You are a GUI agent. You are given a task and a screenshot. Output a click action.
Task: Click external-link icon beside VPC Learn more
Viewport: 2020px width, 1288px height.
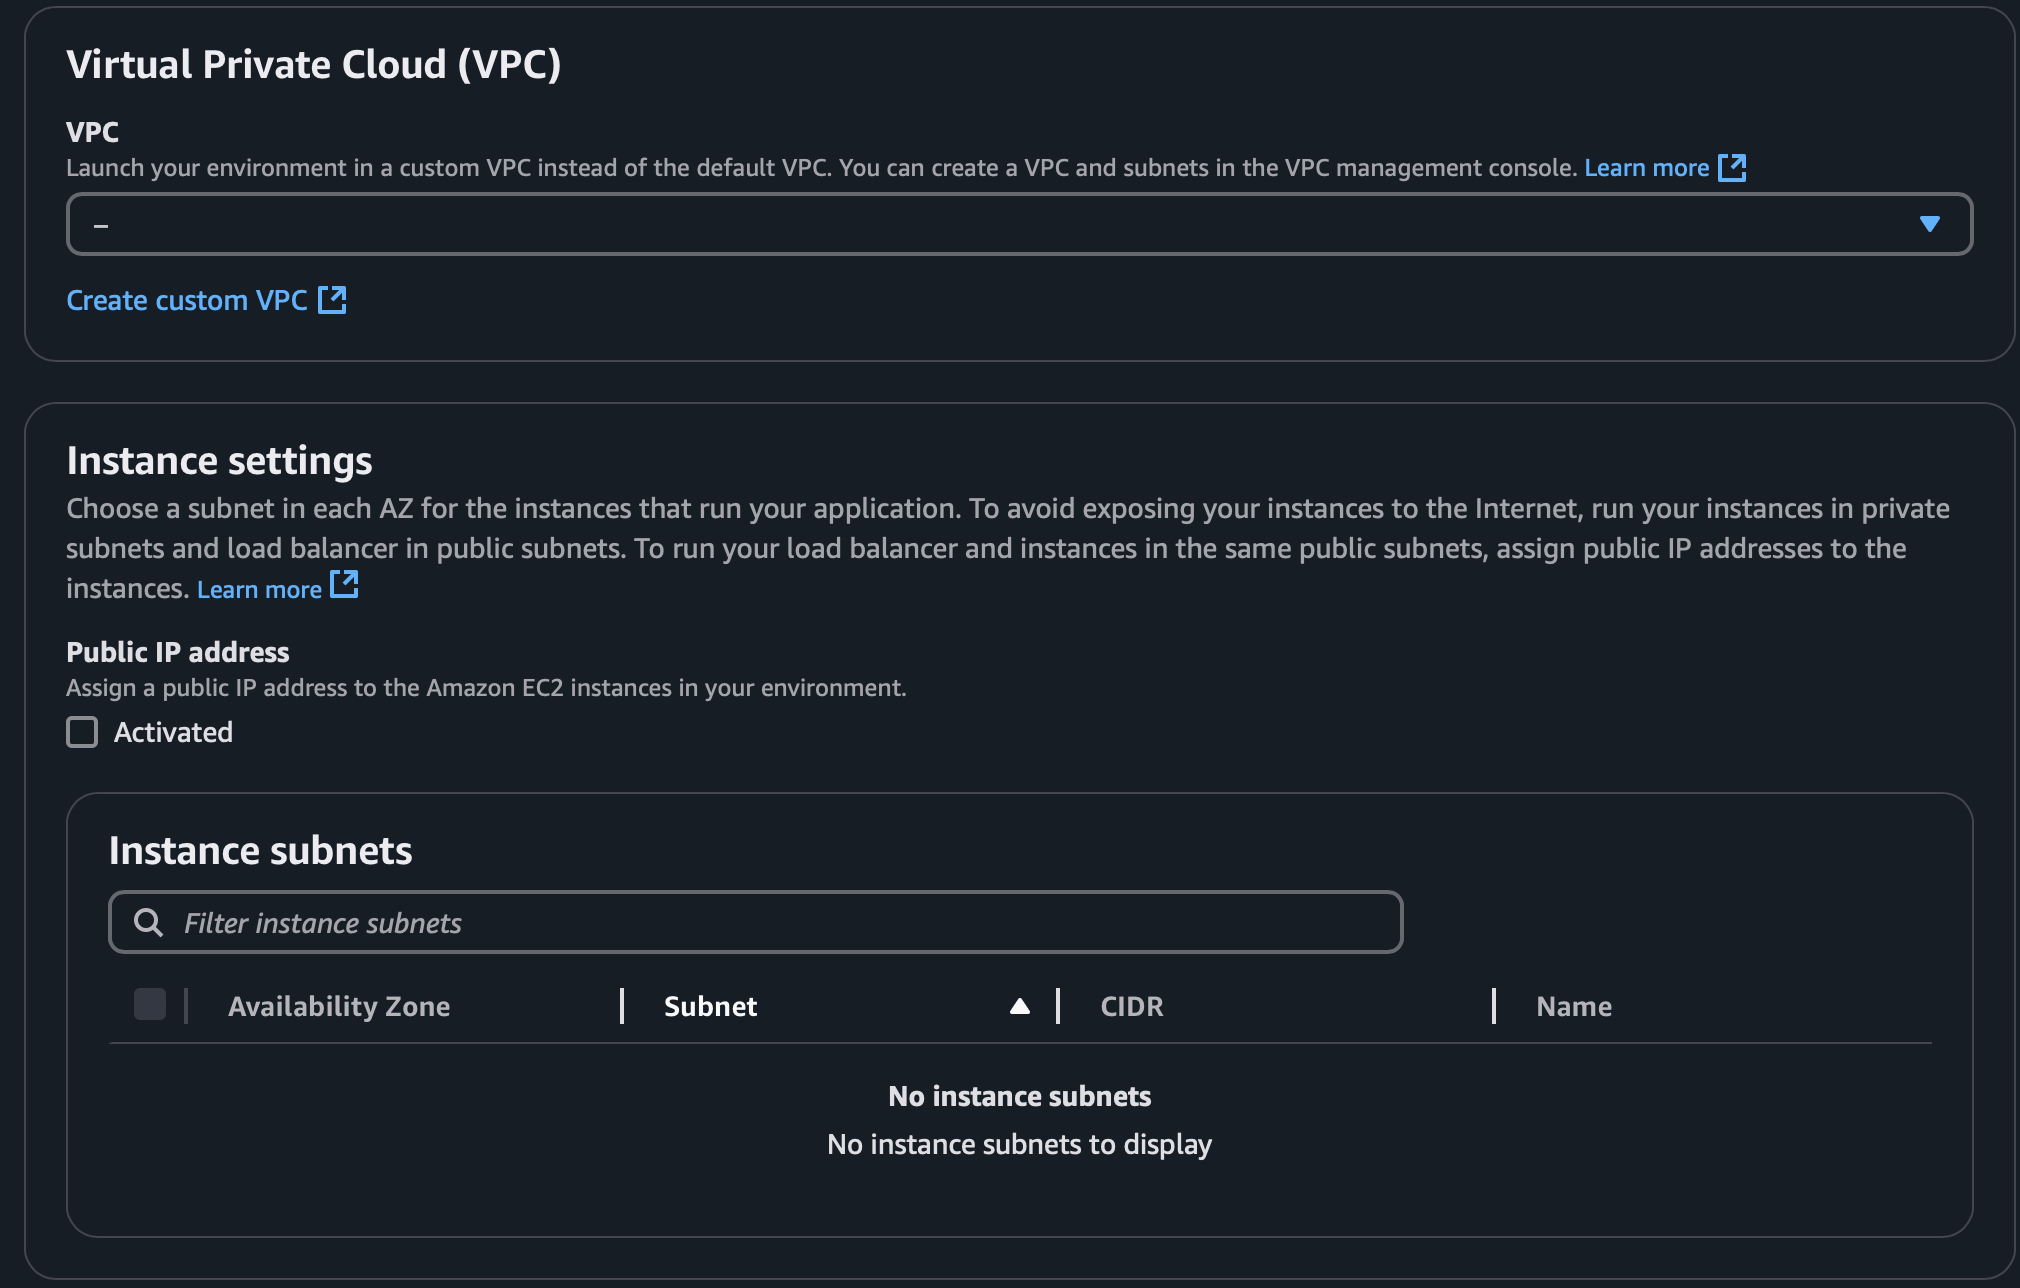pyautogui.click(x=1732, y=168)
